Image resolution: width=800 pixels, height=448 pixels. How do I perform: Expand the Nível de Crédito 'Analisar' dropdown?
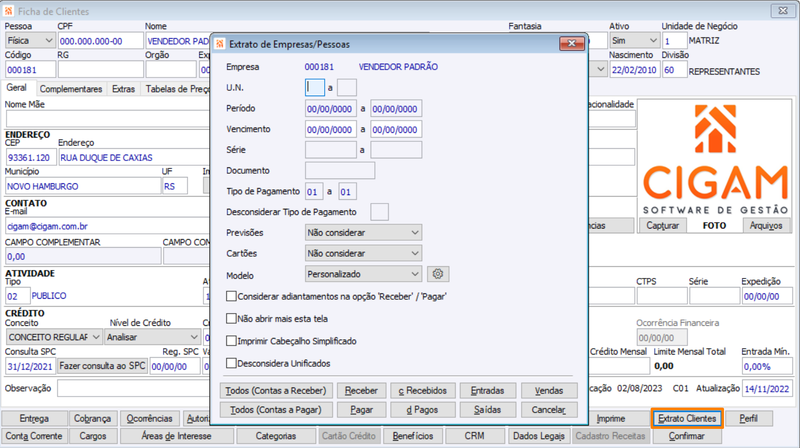152,337
